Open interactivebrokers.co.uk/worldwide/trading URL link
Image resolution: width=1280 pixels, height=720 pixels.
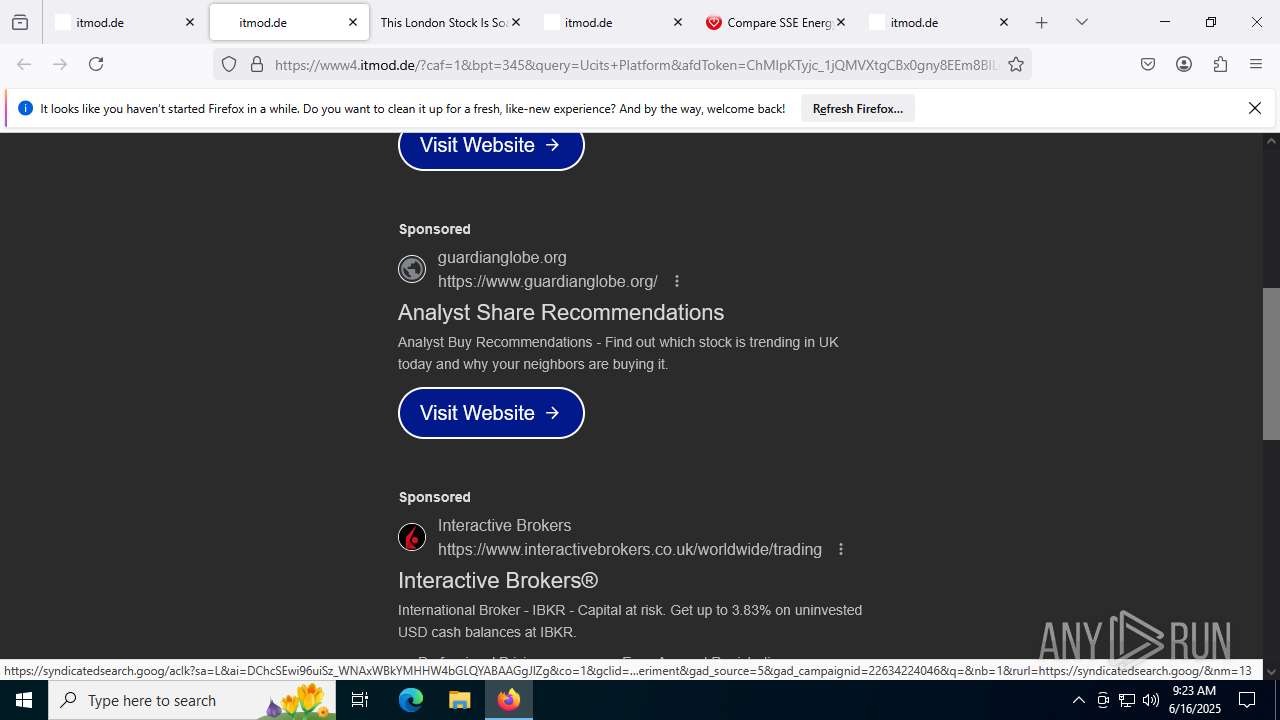click(630, 549)
